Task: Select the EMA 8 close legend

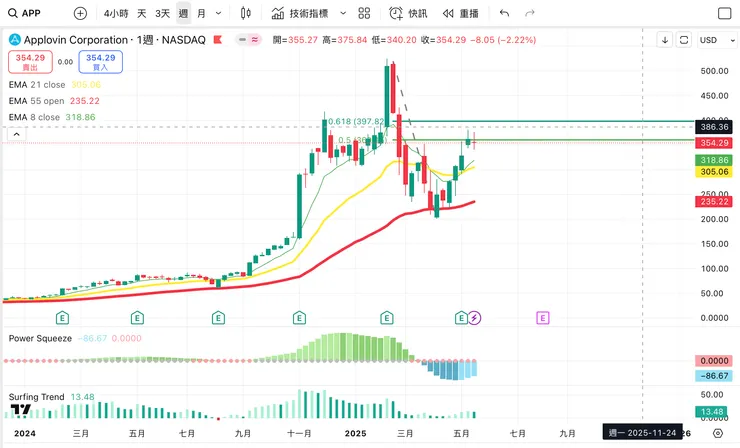Action: click(52, 117)
